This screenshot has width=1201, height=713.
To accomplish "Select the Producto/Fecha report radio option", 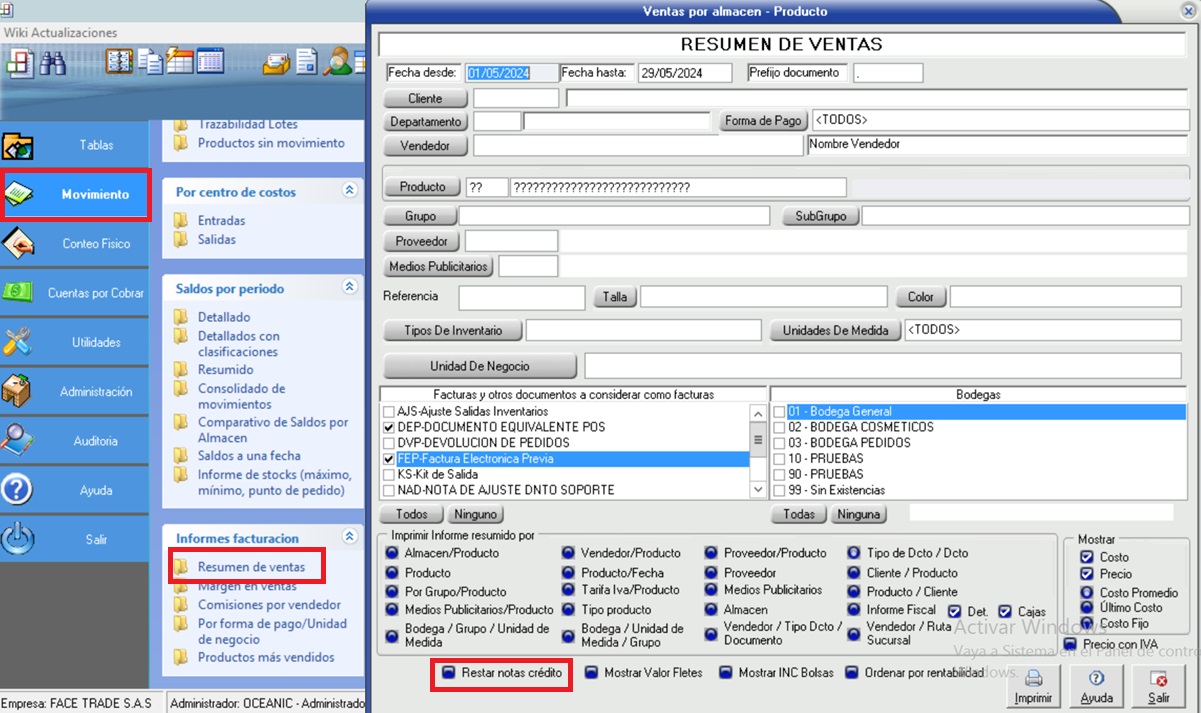I will (x=568, y=573).
